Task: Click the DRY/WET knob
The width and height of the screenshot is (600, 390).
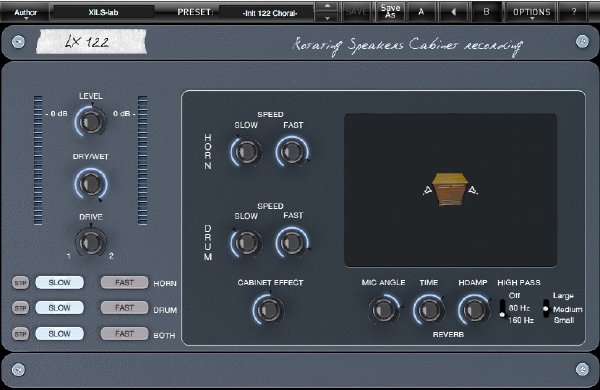Action: pos(91,184)
